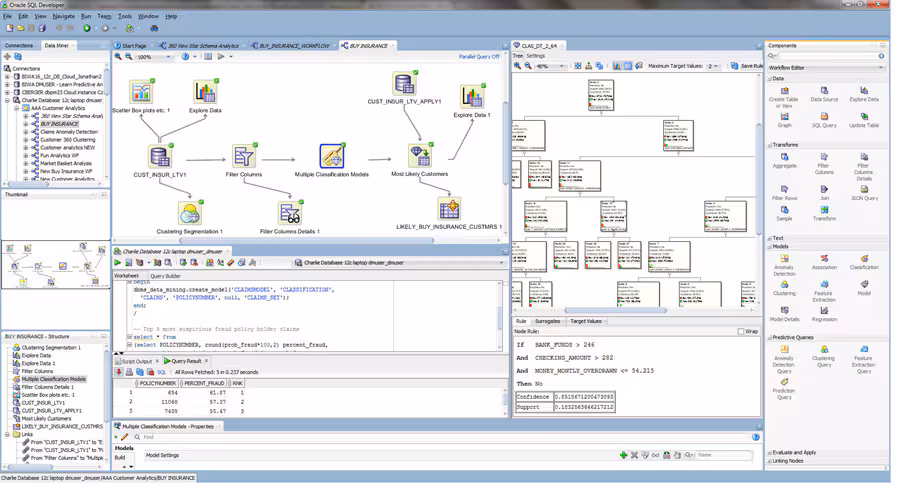898x490 pixels.
Task: Select the Multiple Classification Models node
Action: point(332,156)
